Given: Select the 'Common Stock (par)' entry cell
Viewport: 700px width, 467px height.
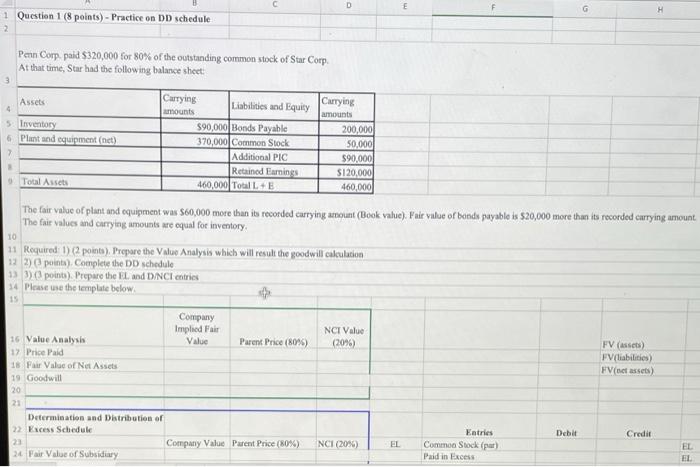Looking at the screenshot, I should tap(460, 445).
